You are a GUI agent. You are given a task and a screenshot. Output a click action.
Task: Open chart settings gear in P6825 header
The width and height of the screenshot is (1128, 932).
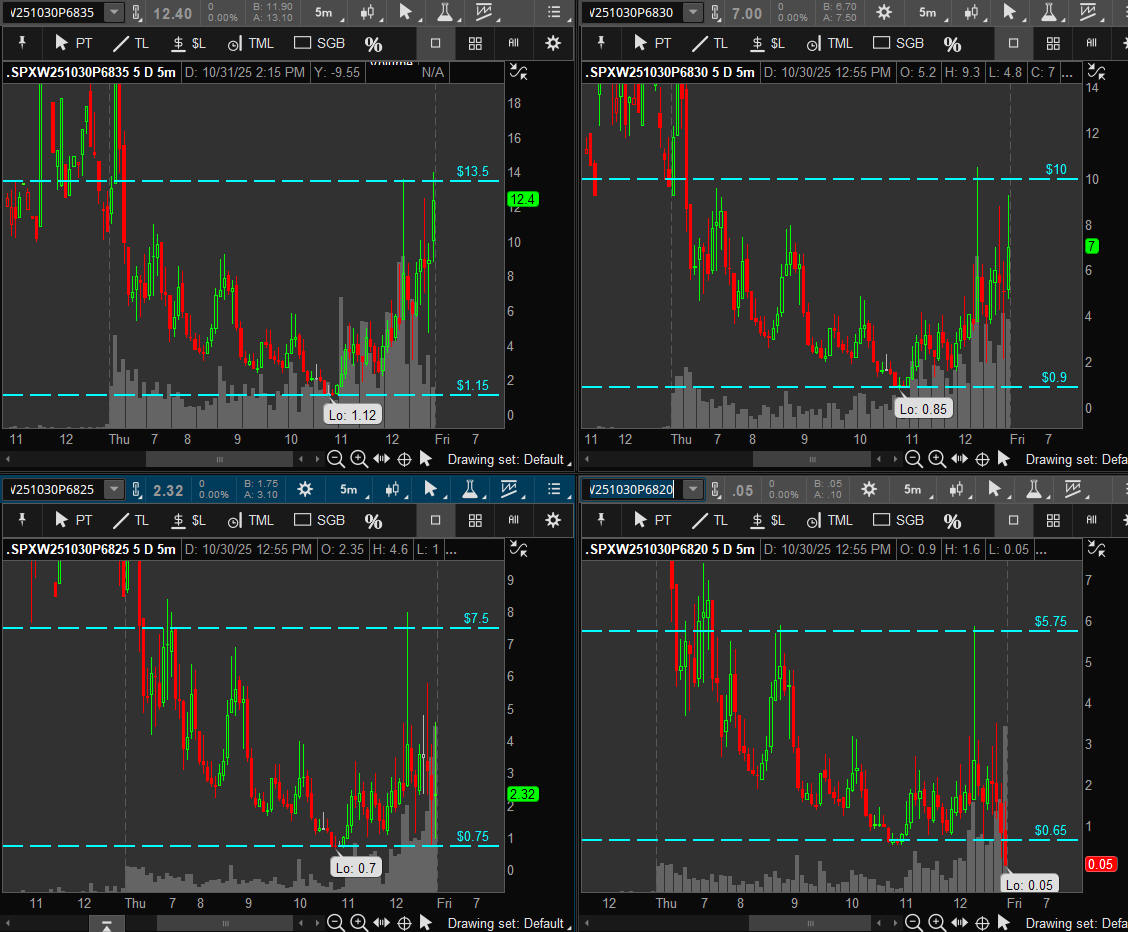(305, 489)
